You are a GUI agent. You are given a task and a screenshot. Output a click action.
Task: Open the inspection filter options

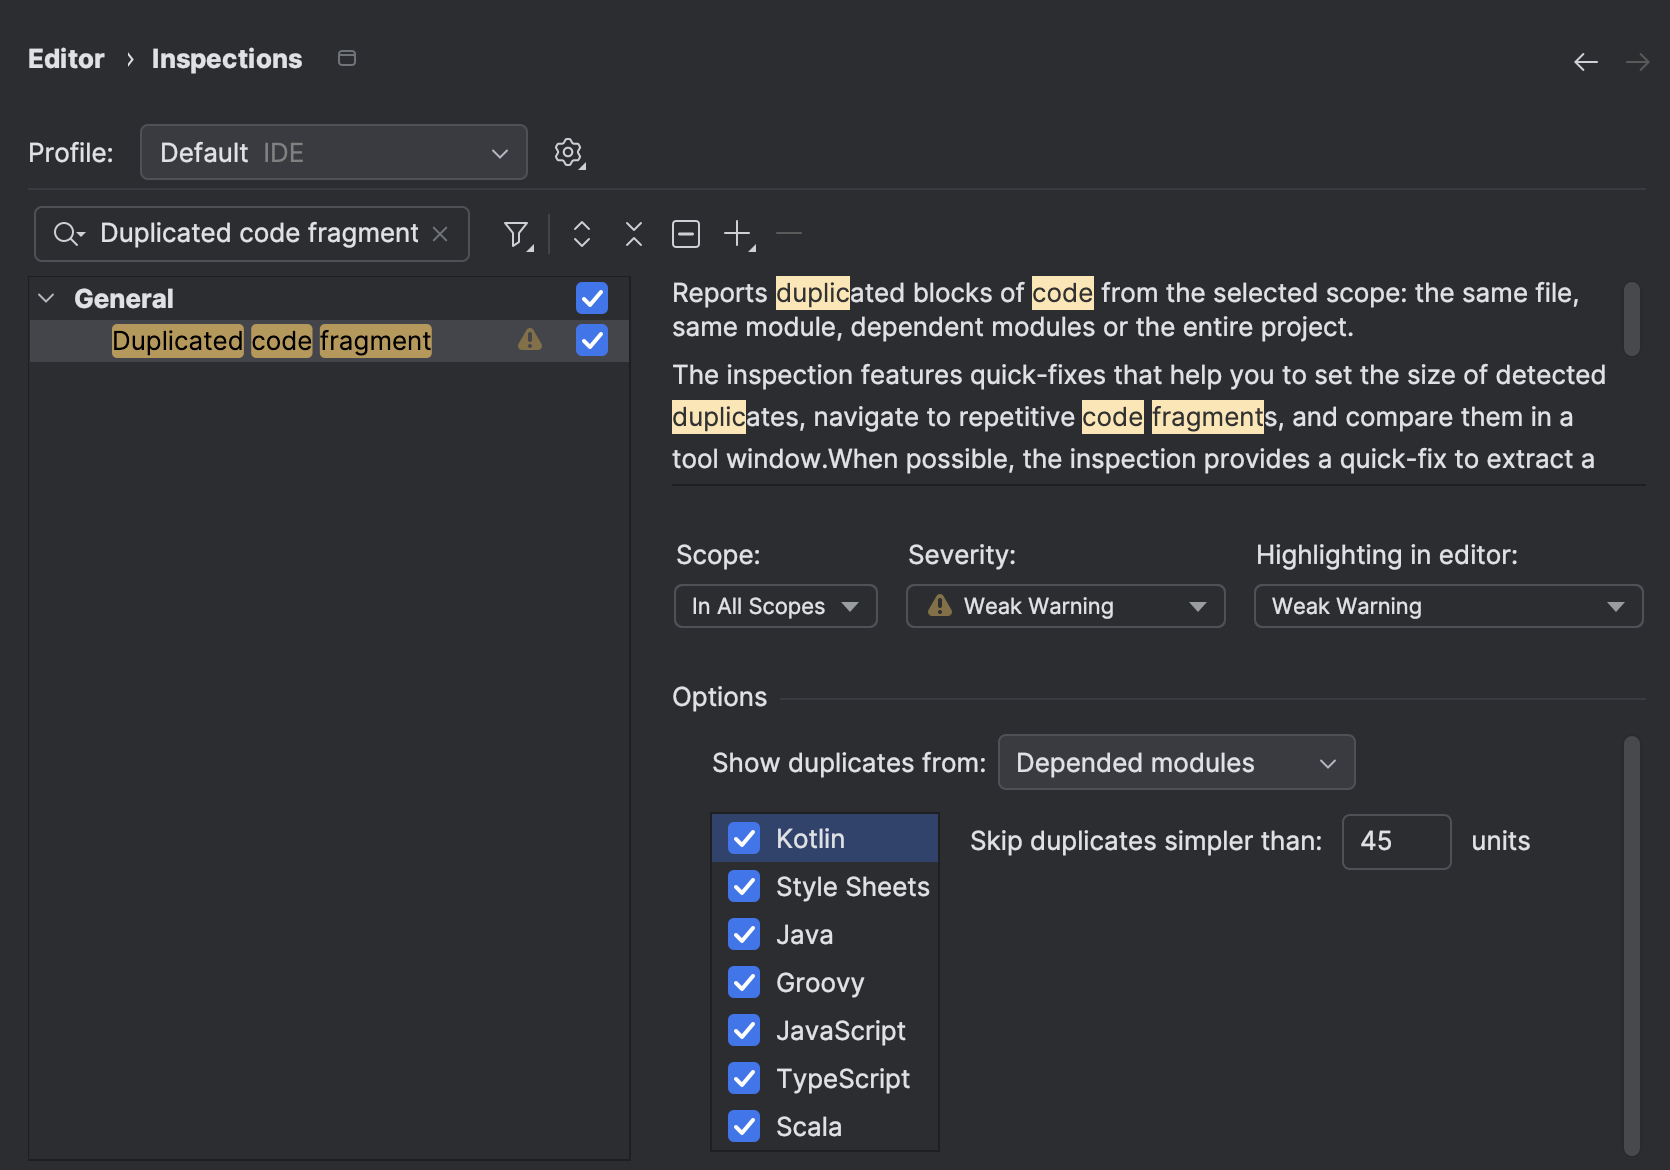click(516, 233)
